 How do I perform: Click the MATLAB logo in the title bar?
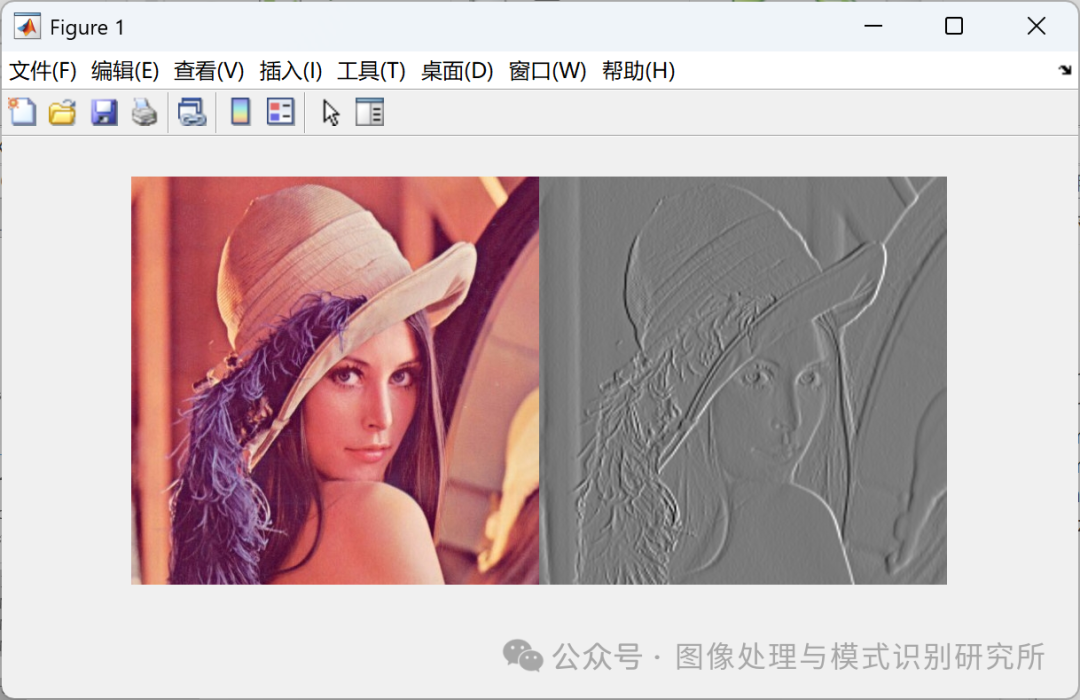coord(28,27)
